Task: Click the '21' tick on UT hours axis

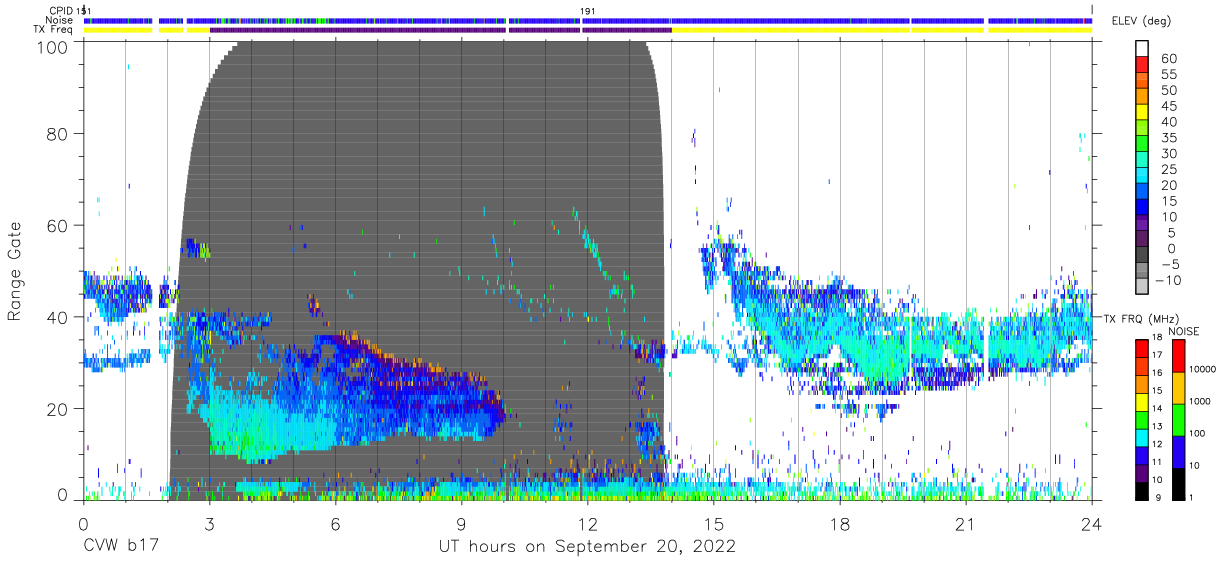Action: point(966,524)
